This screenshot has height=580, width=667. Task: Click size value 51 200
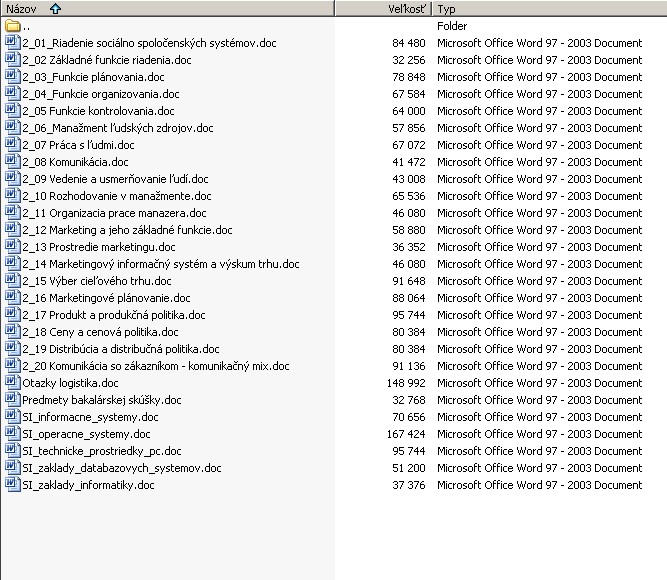(409, 469)
